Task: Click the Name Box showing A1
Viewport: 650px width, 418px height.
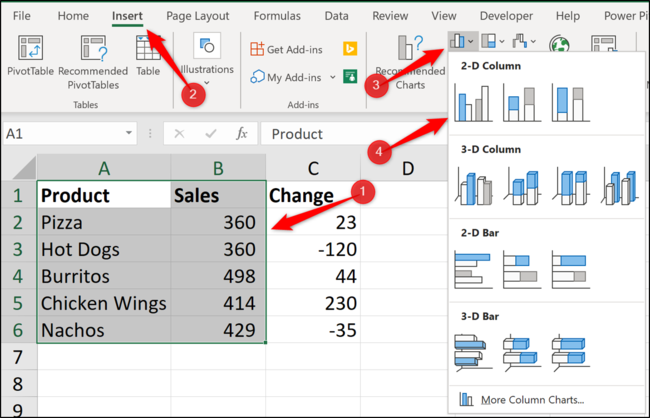Action: pyautogui.click(x=60, y=133)
